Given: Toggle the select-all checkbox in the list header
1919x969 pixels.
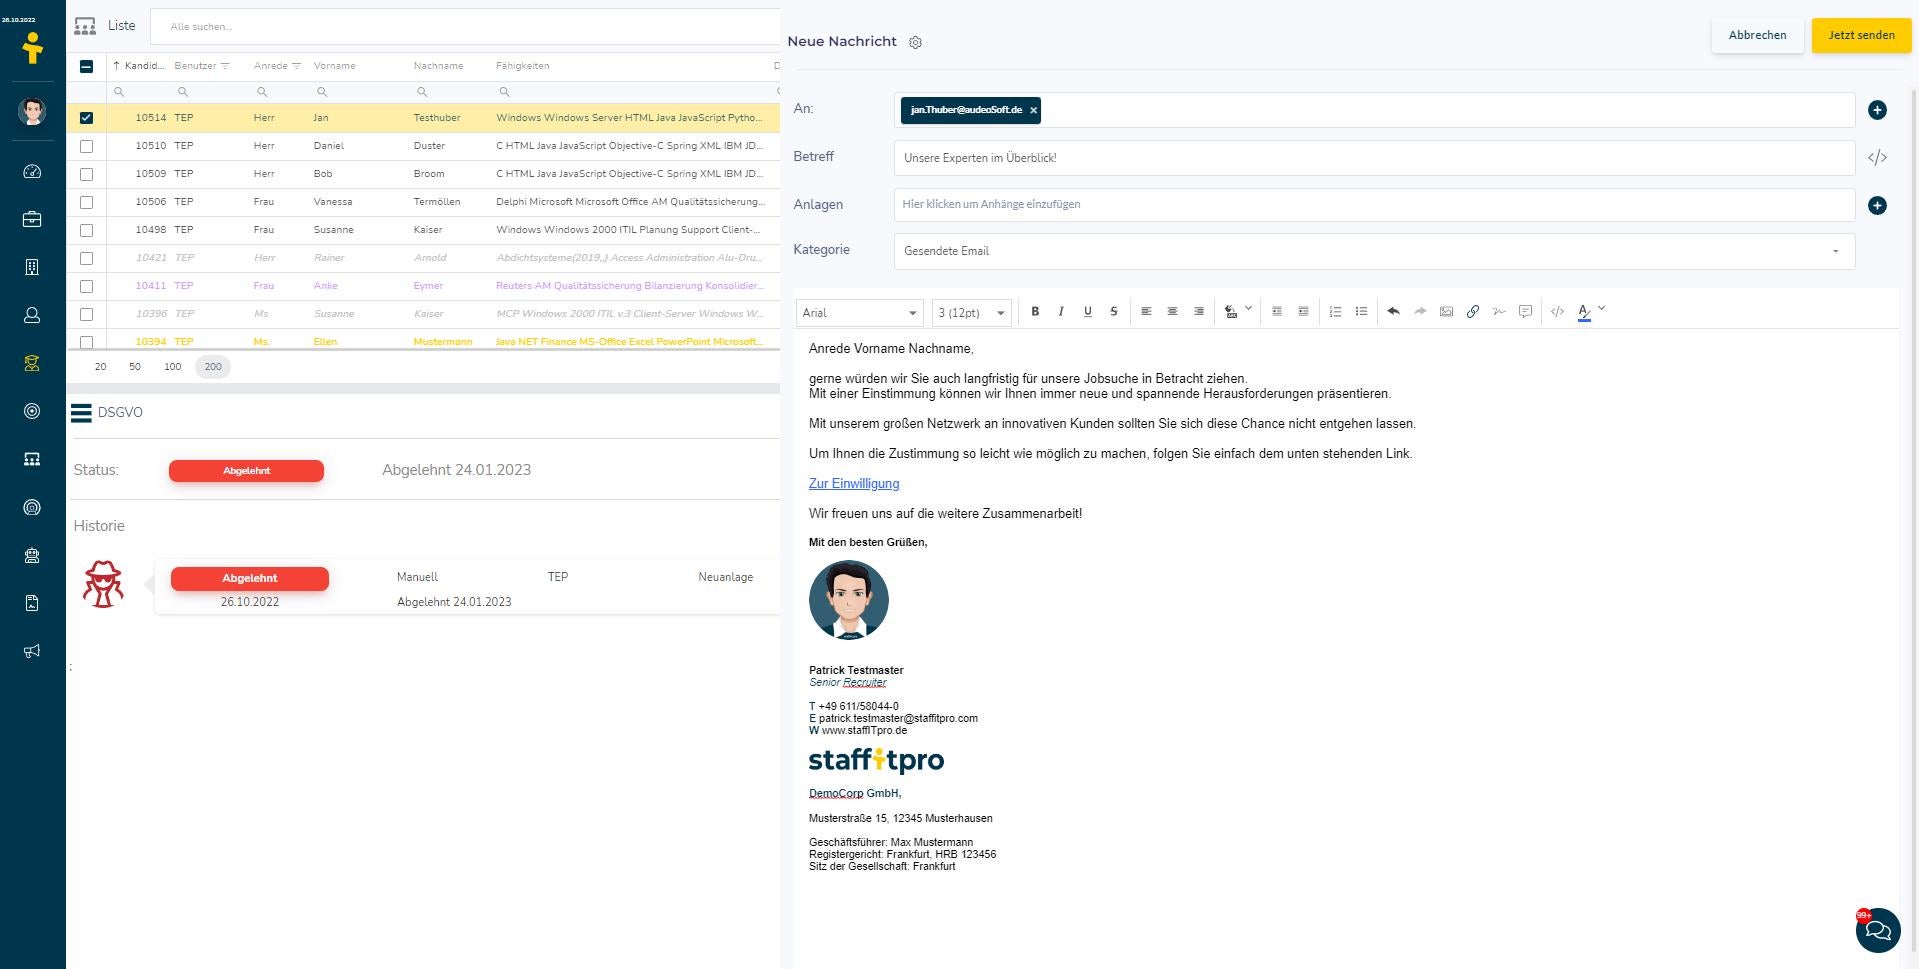Looking at the screenshot, I should tap(87, 65).
